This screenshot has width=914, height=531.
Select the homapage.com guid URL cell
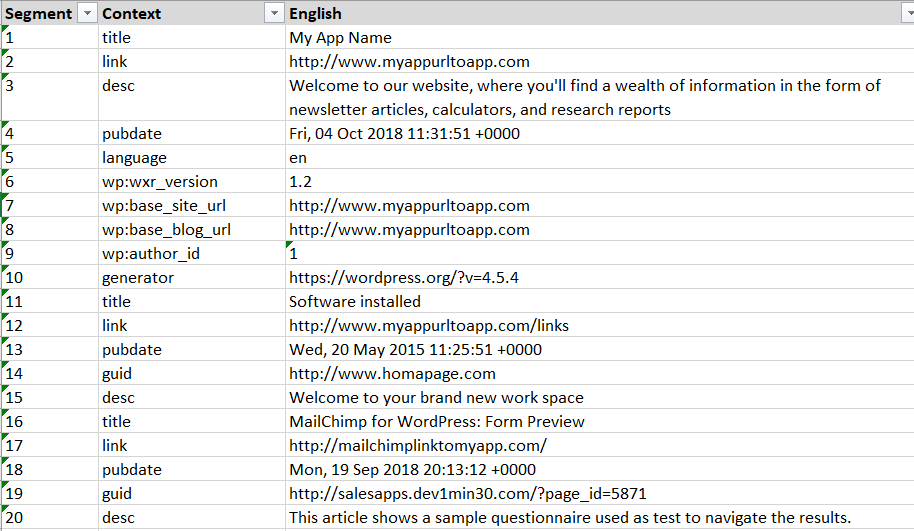[x=392, y=374]
